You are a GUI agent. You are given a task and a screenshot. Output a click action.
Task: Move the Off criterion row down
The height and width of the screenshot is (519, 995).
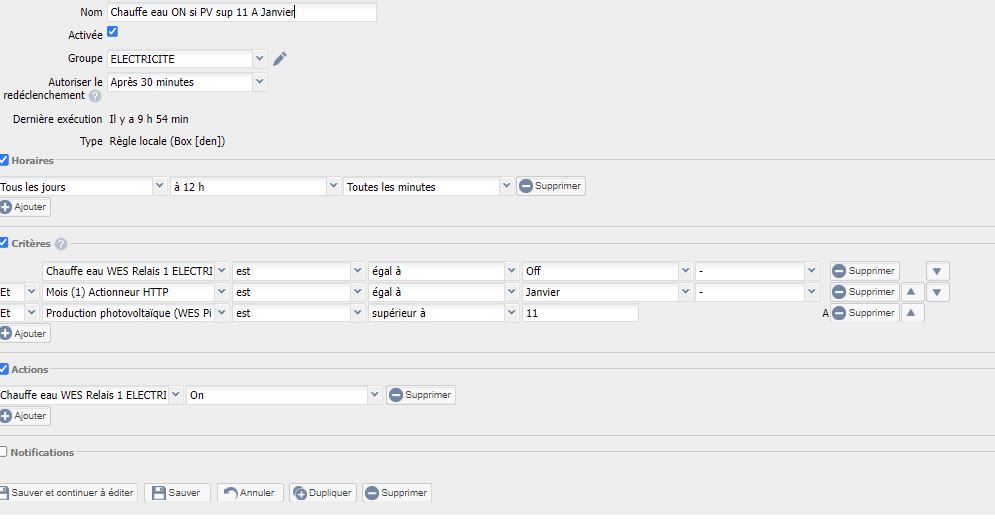pos(937,271)
